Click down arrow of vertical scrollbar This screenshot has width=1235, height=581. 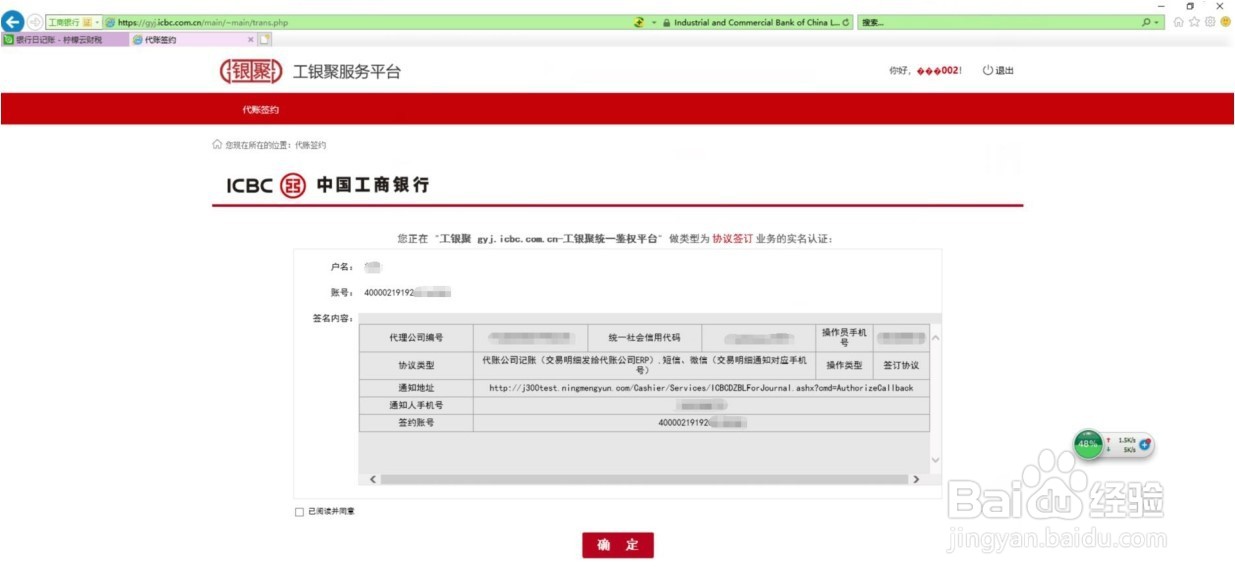pyautogui.click(x=935, y=460)
